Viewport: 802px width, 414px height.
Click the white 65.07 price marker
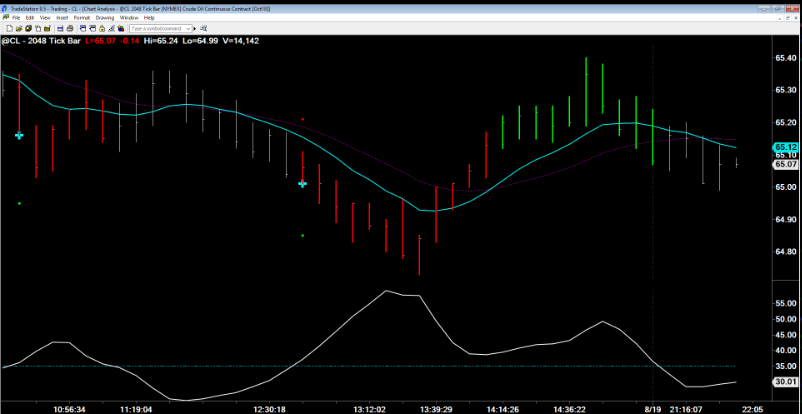[x=786, y=164]
